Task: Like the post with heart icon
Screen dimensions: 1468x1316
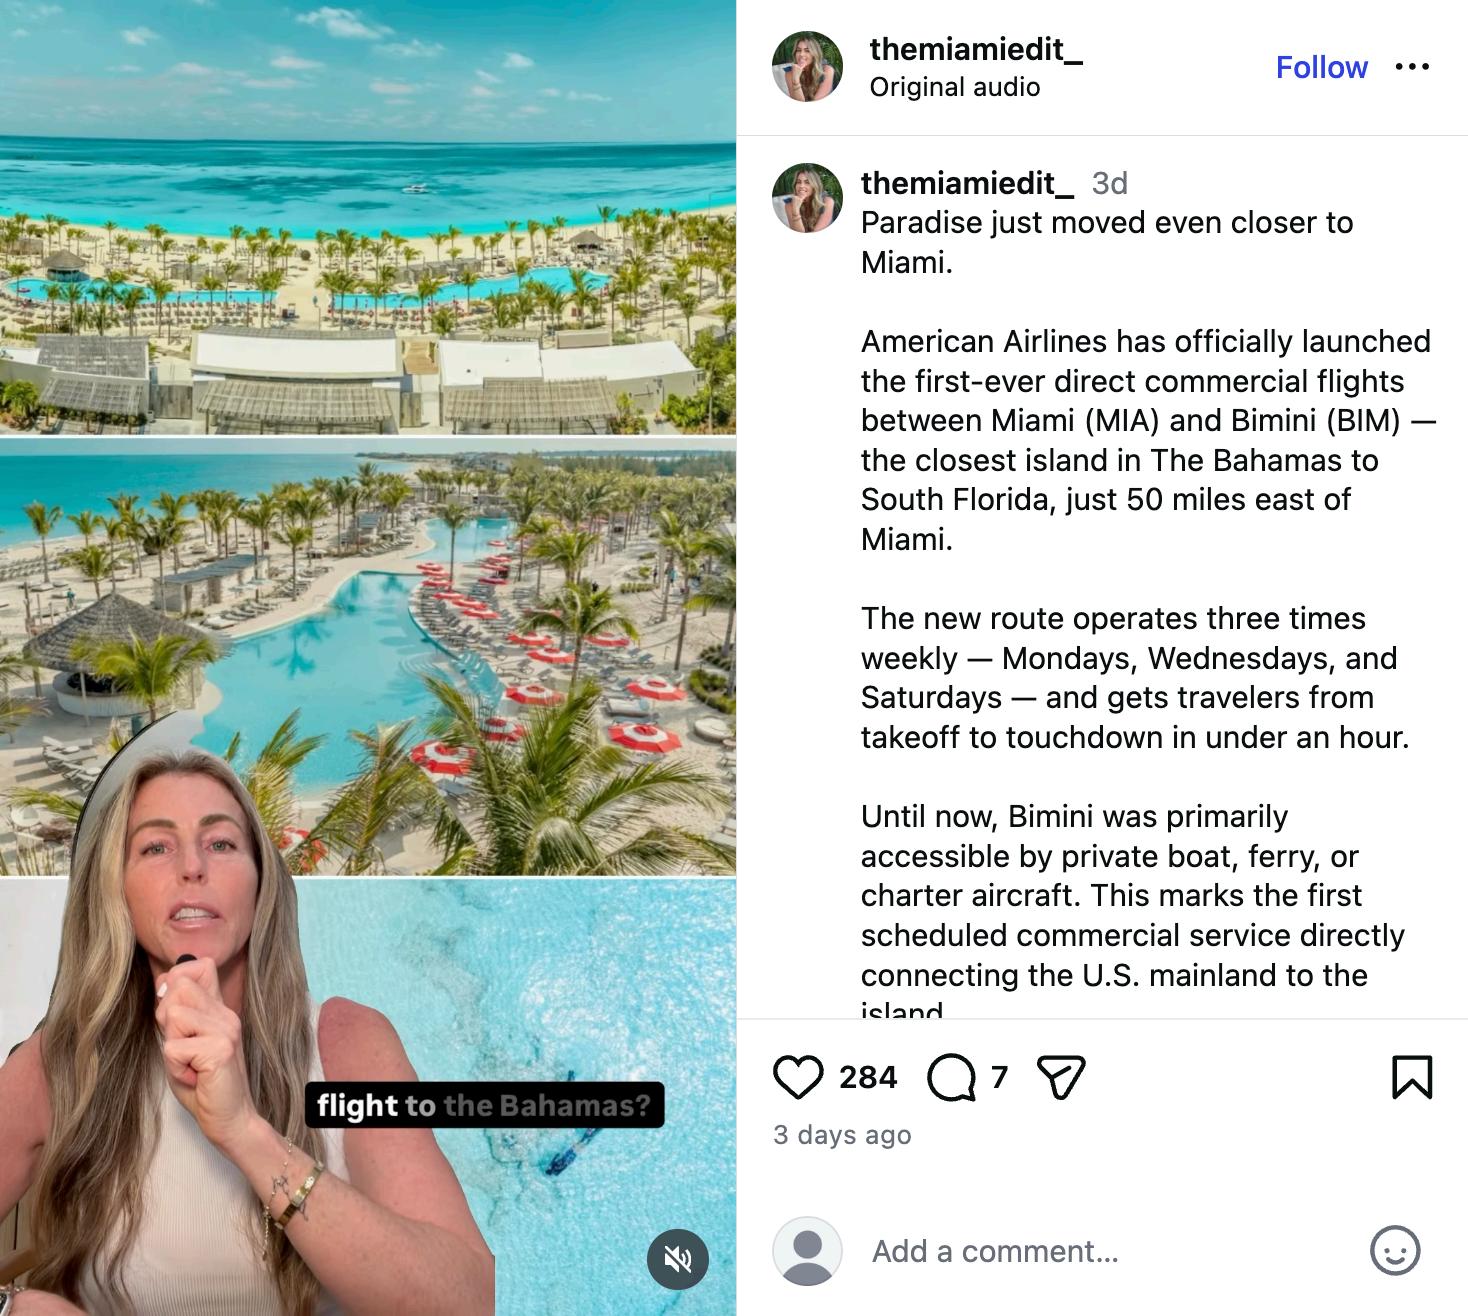Action: [x=798, y=1077]
